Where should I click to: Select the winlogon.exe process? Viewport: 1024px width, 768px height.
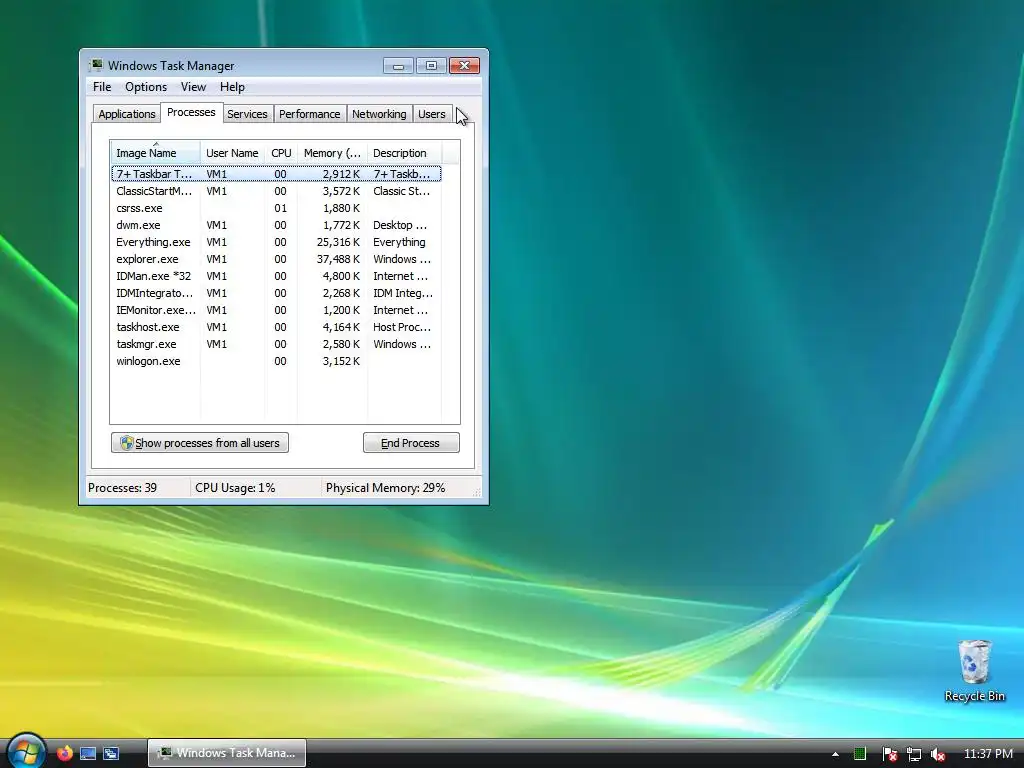(x=276, y=360)
